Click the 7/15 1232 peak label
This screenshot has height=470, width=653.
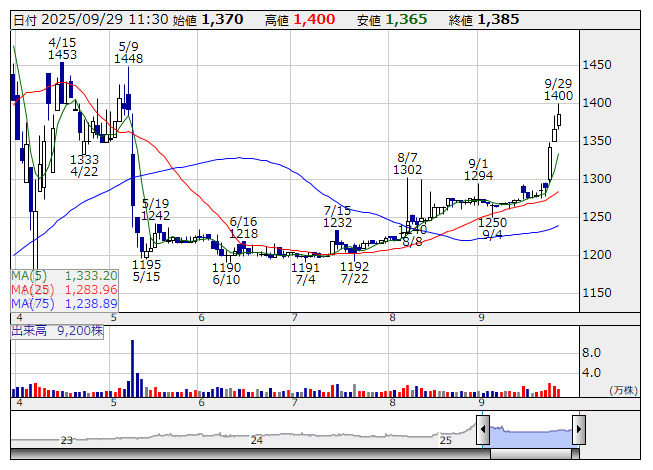click(337, 216)
